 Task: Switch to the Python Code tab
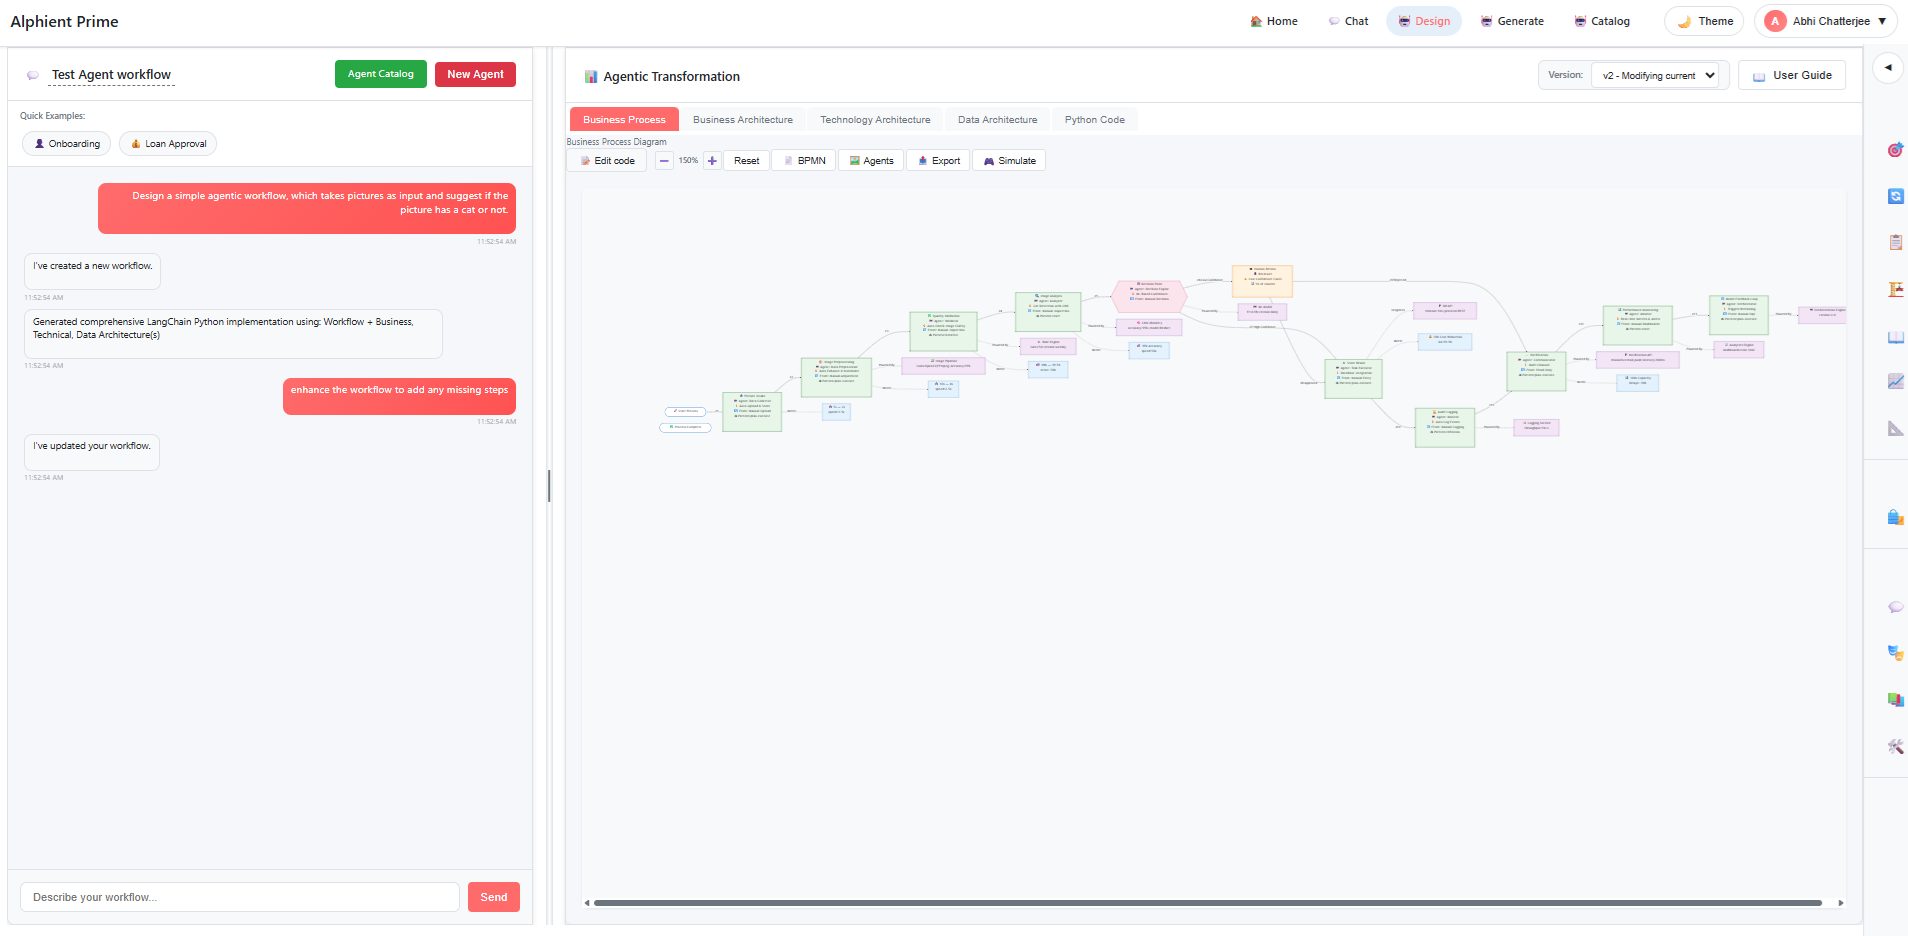point(1094,120)
